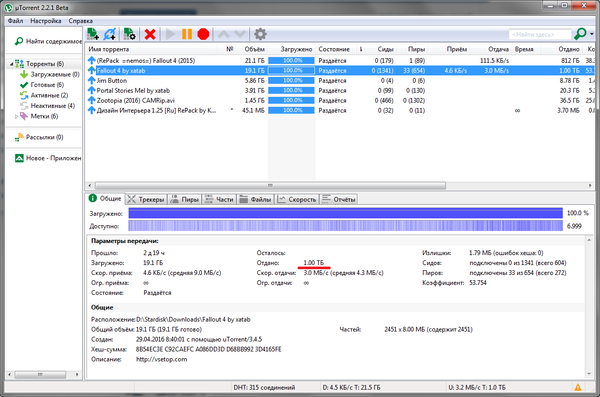Expand the Метки (6) tree node
Screen dimensions: 600x397
pos(16,116)
